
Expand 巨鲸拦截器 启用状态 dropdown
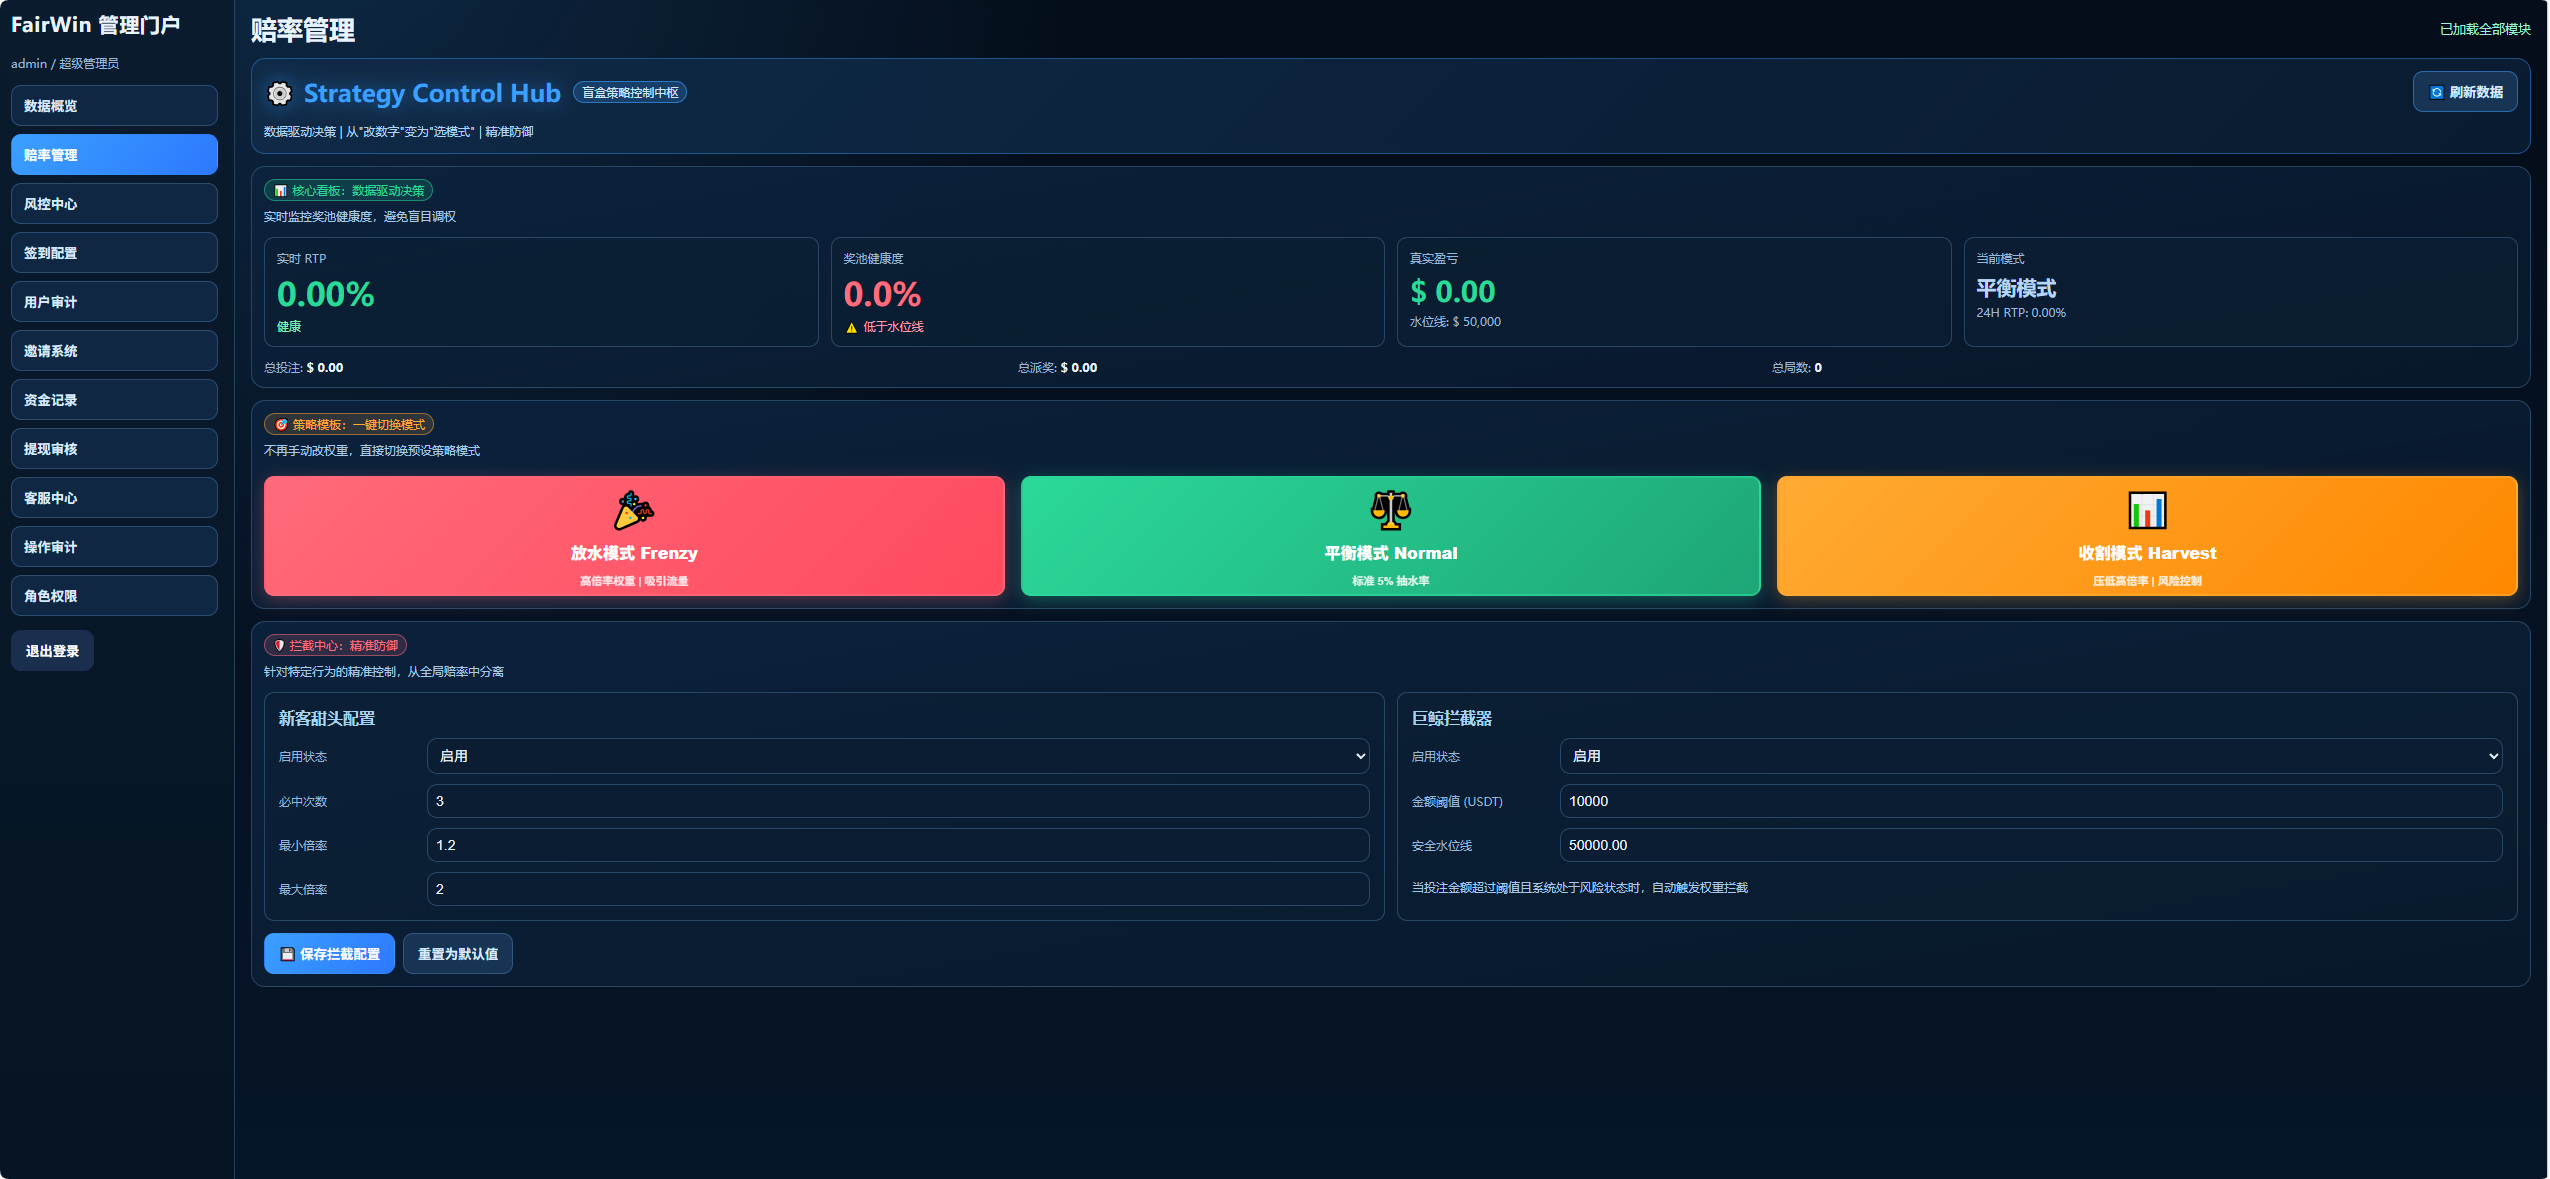pos(2030,756)
